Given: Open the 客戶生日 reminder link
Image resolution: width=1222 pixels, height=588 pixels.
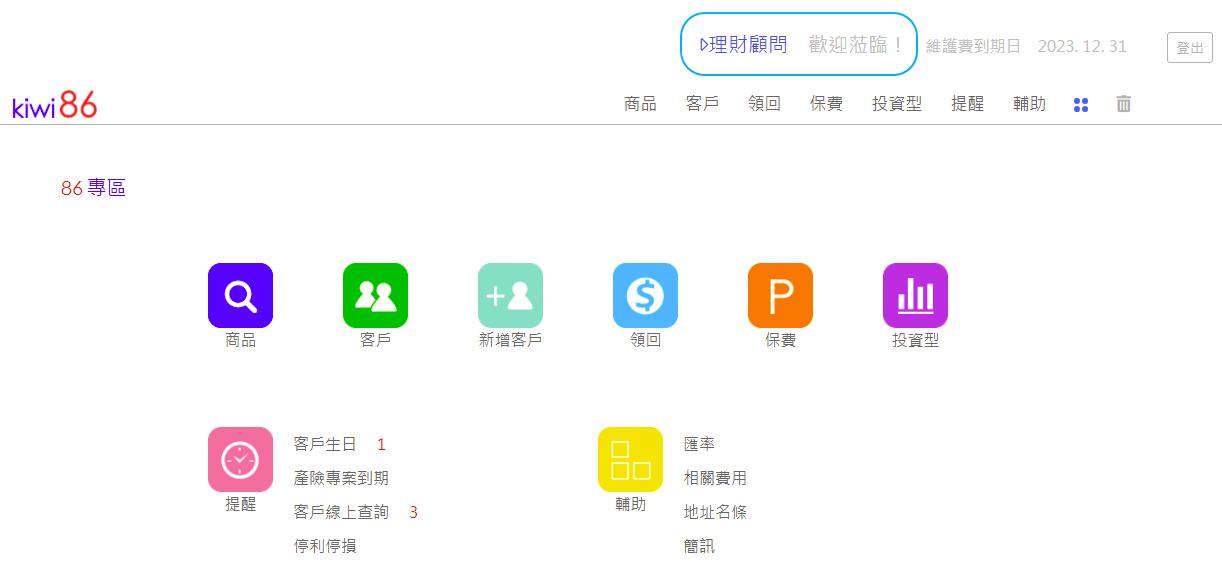Looking at the screenshot, I should [x=325, y=444].
